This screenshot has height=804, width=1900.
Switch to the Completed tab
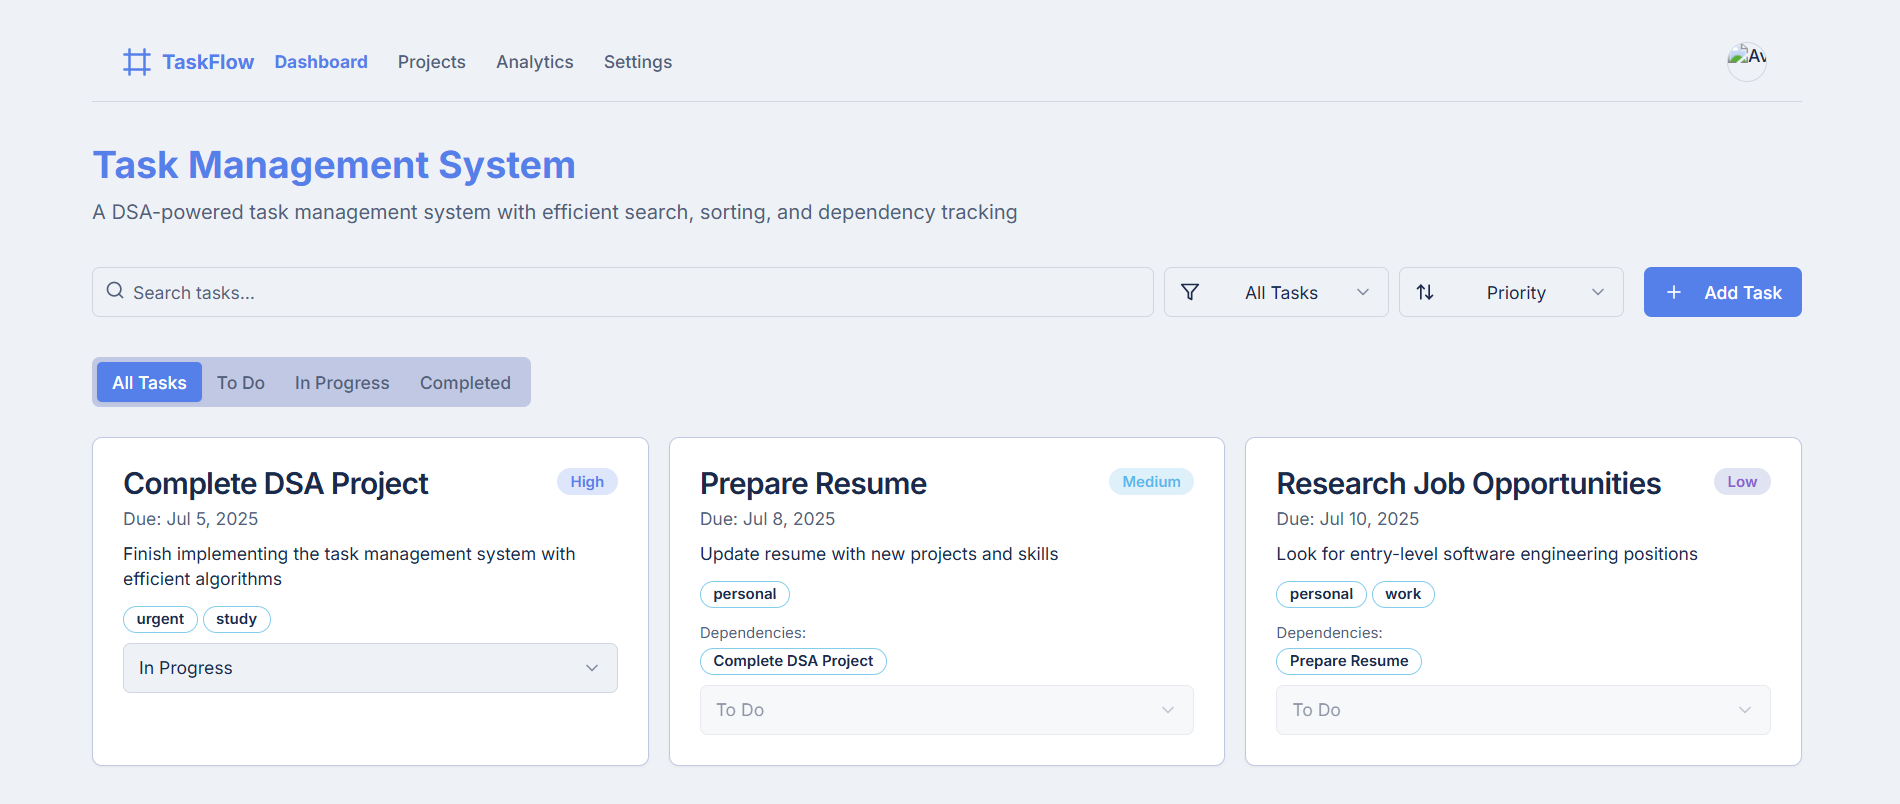pos(465,382)
